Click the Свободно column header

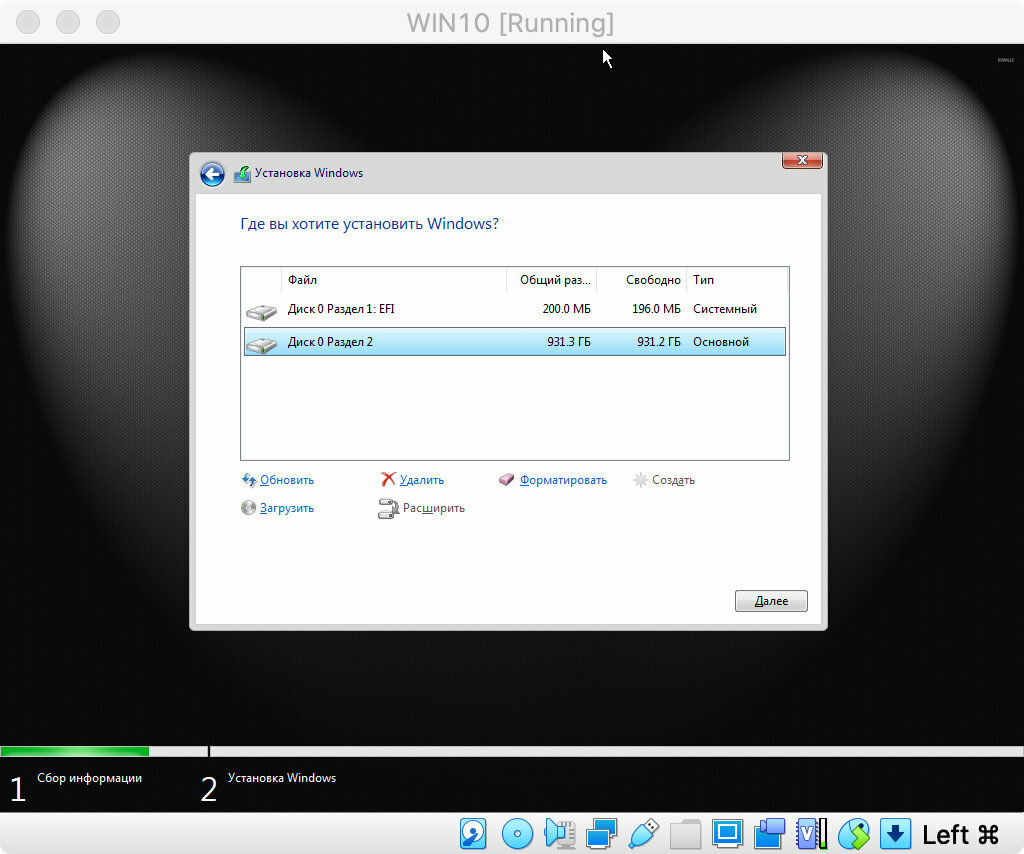tap(641, 279)
